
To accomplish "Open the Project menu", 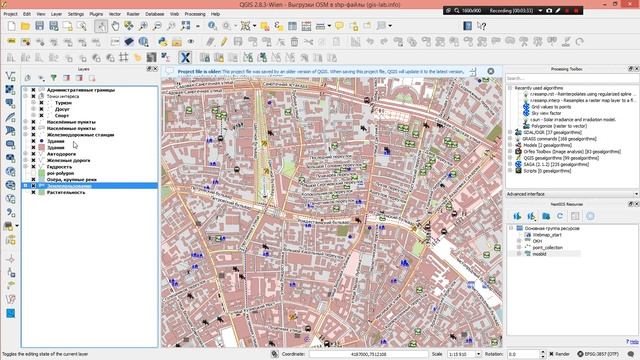I will [10, 14].
